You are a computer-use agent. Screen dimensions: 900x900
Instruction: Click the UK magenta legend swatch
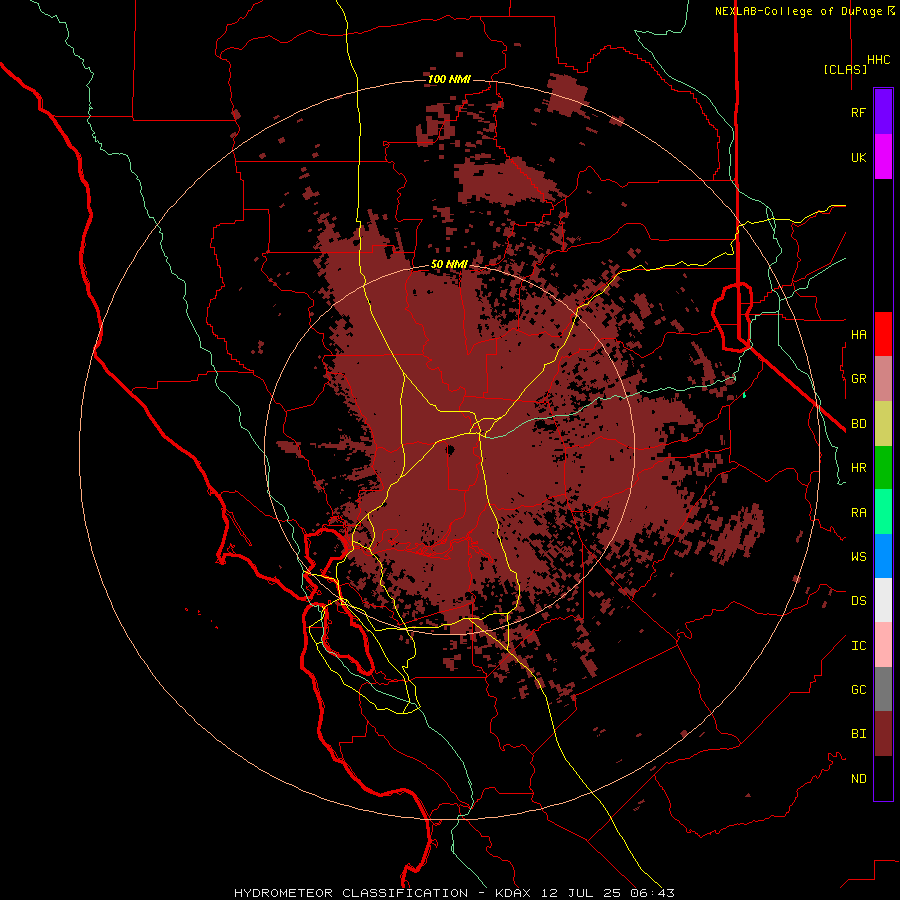[x=883, y=157]
